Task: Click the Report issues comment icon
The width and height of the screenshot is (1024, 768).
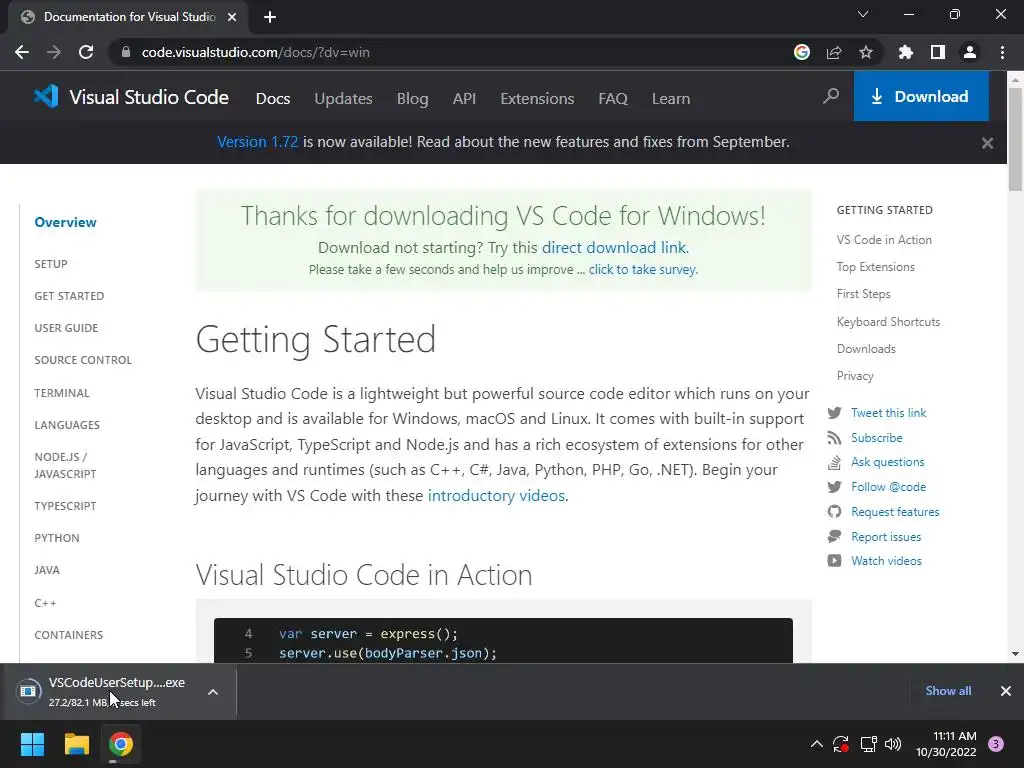Action: tap(835, 536)
